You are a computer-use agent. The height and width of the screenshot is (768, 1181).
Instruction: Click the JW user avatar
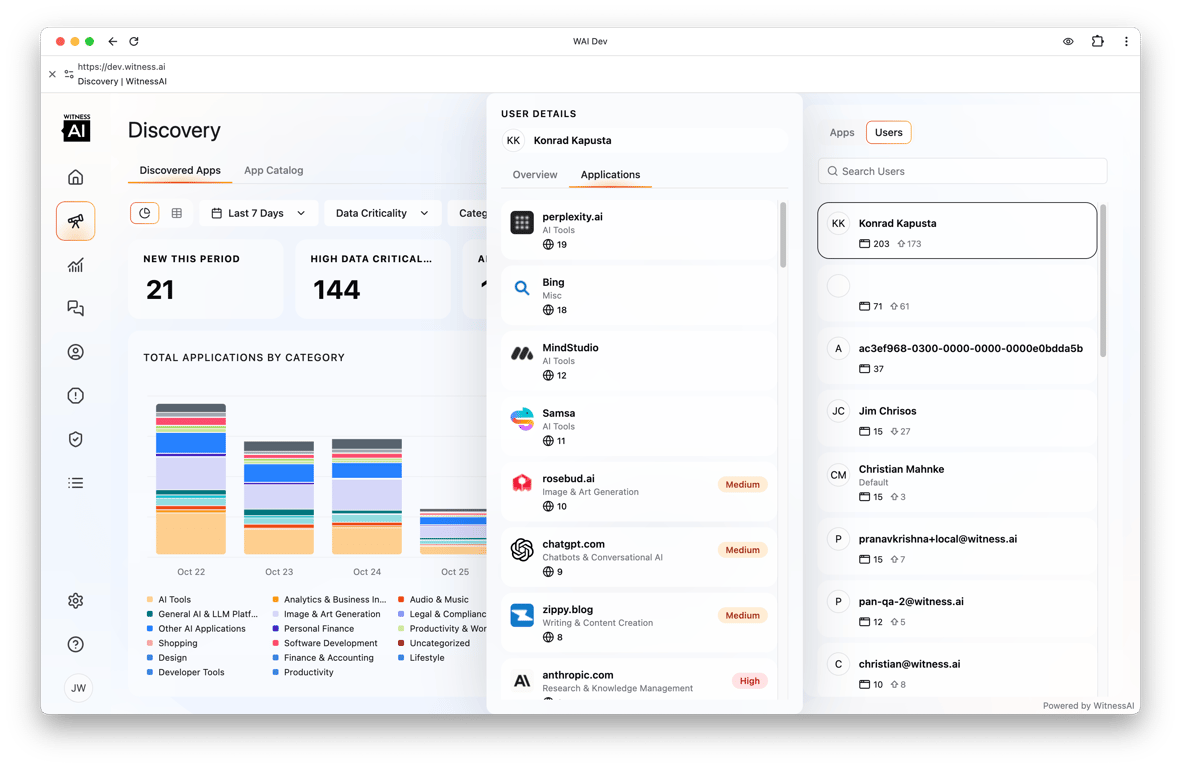click(x=78, y=687)
